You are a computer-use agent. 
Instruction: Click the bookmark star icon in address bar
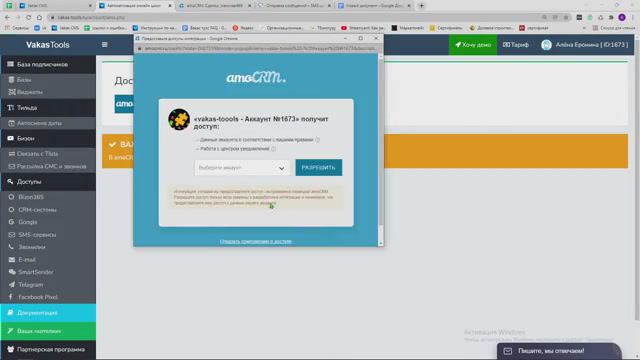pyautogui.click(x=566, y=17)
